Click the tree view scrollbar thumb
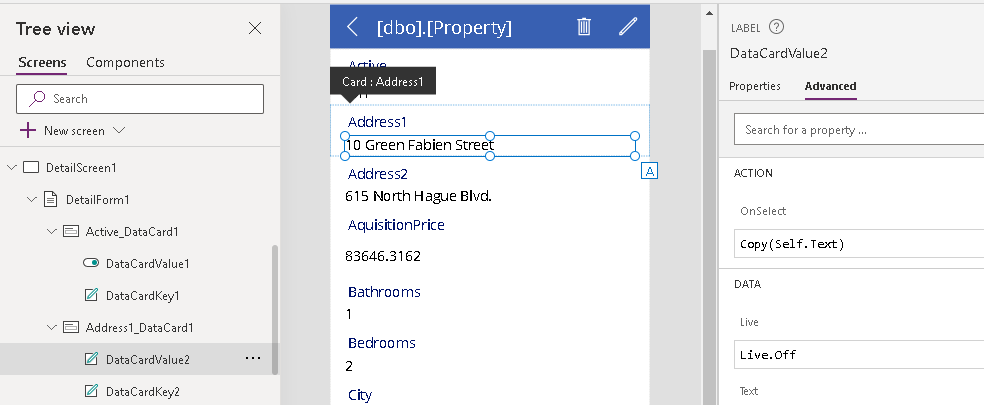This screenshot has width=984, height=405. [x=275, y=310]
